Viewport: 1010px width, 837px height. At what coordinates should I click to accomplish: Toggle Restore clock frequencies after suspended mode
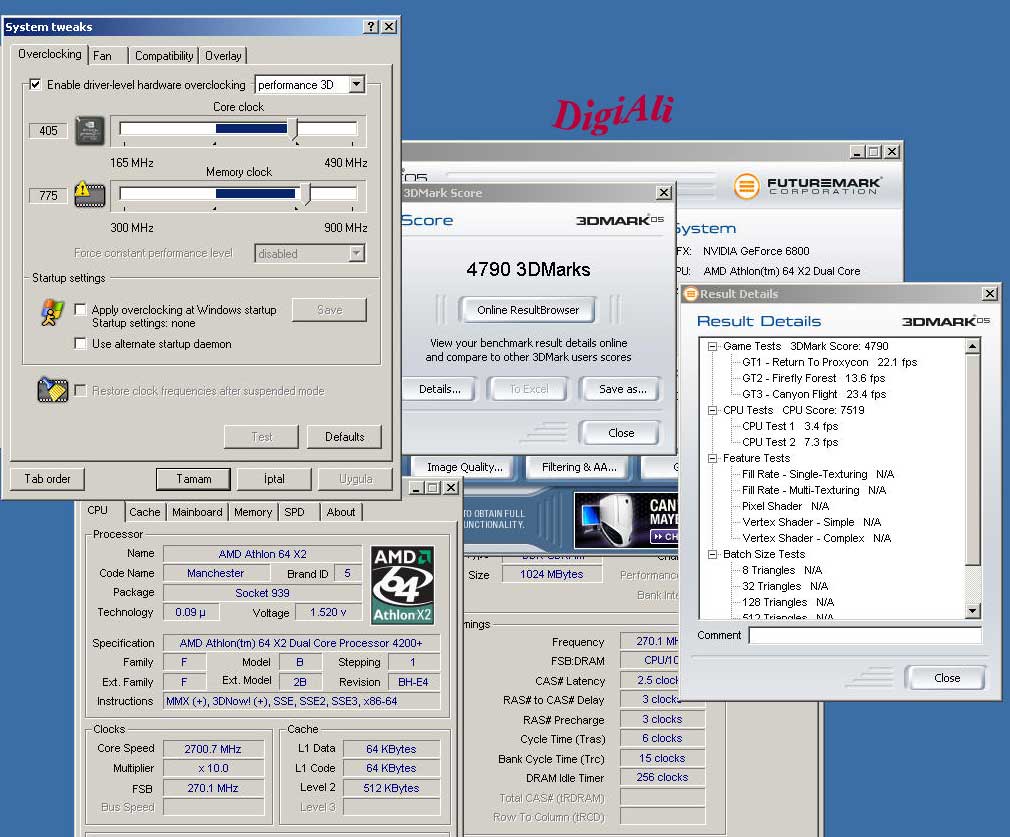tap(81, 390)
